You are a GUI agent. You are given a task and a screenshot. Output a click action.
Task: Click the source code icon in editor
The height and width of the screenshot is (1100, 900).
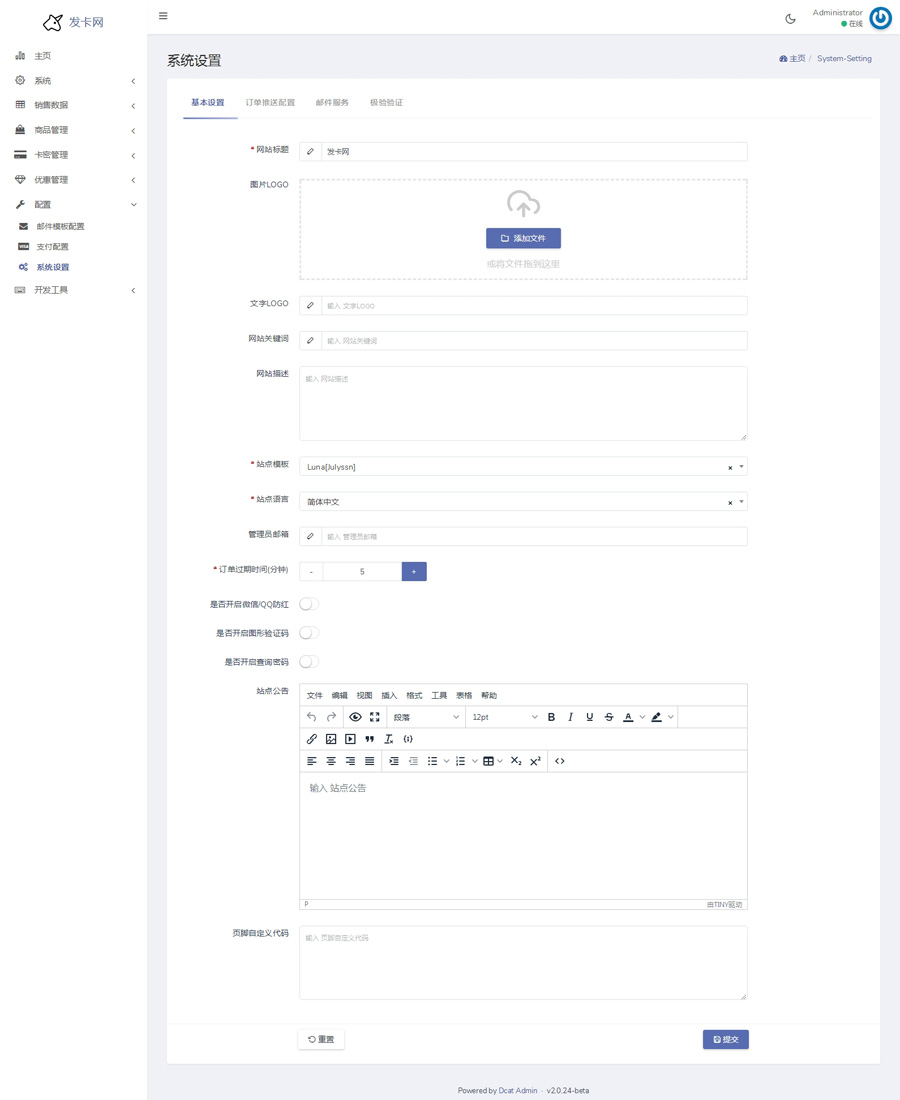(x=559, y=761)
